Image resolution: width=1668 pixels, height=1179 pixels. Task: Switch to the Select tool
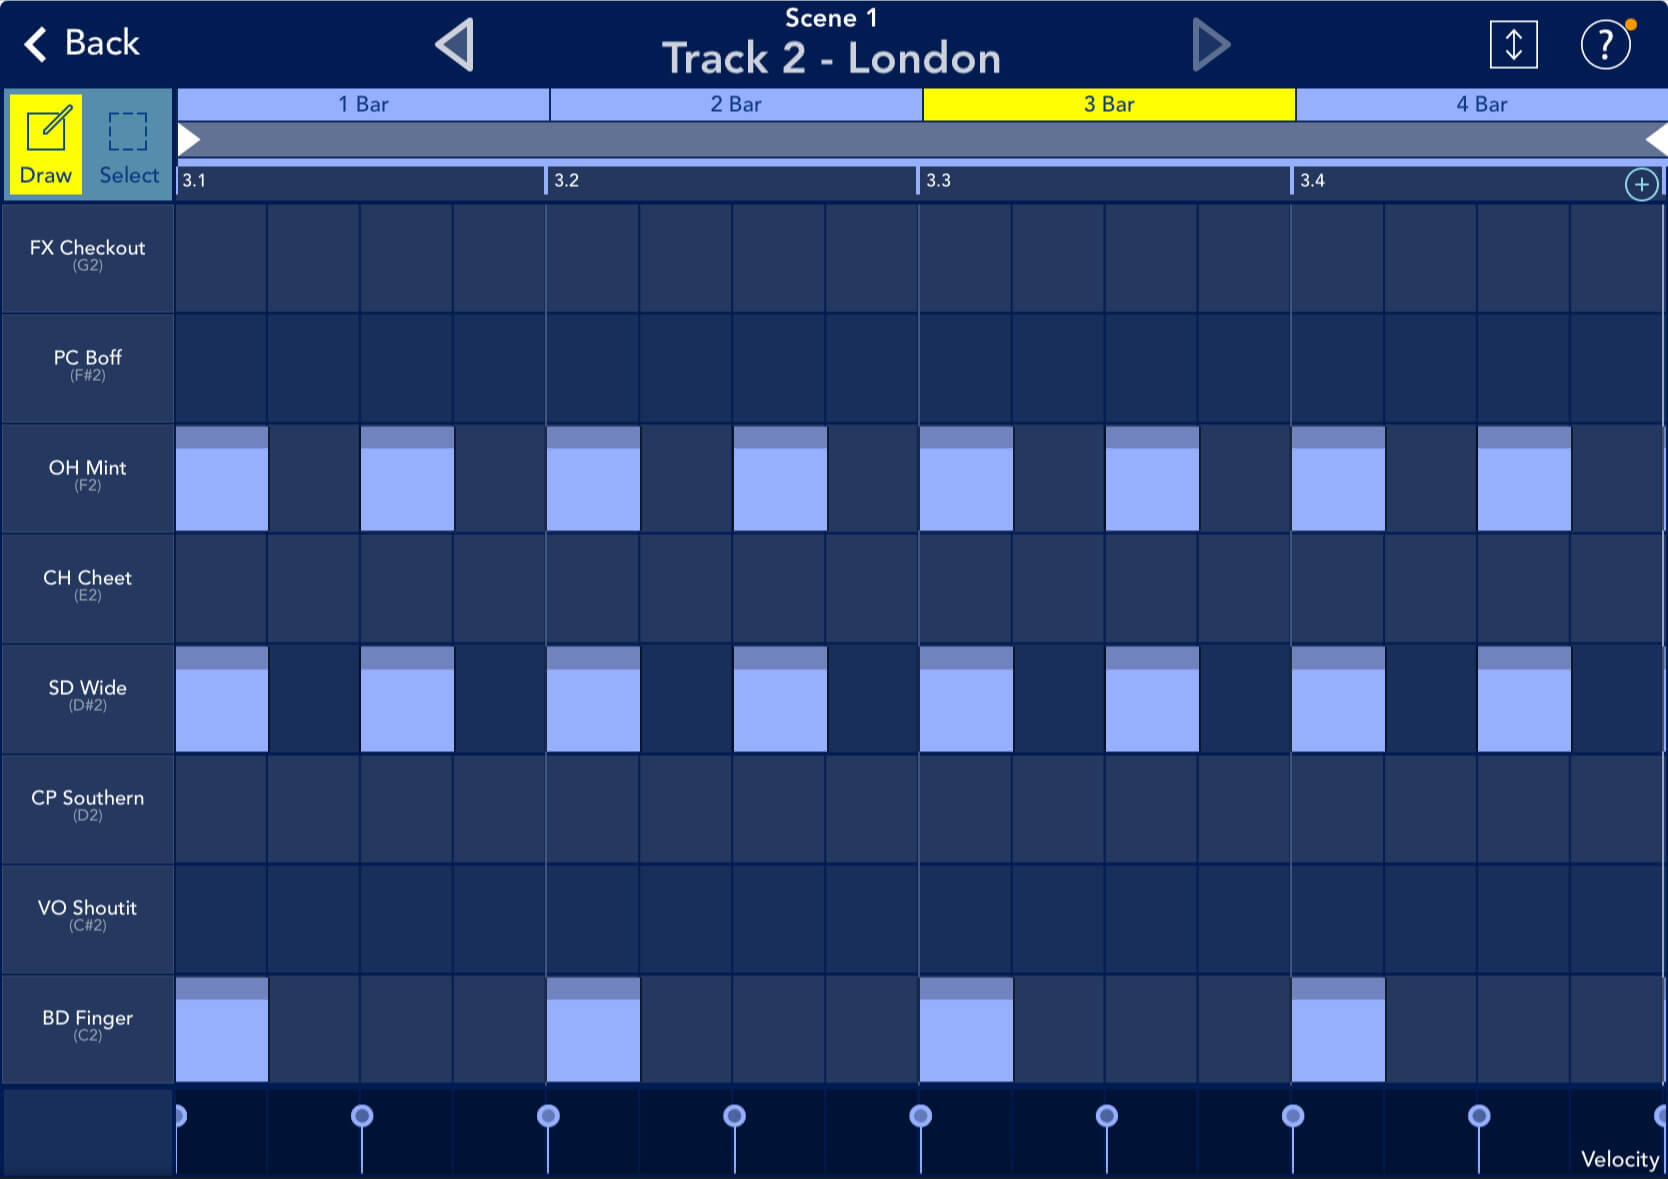click(129, 146)
